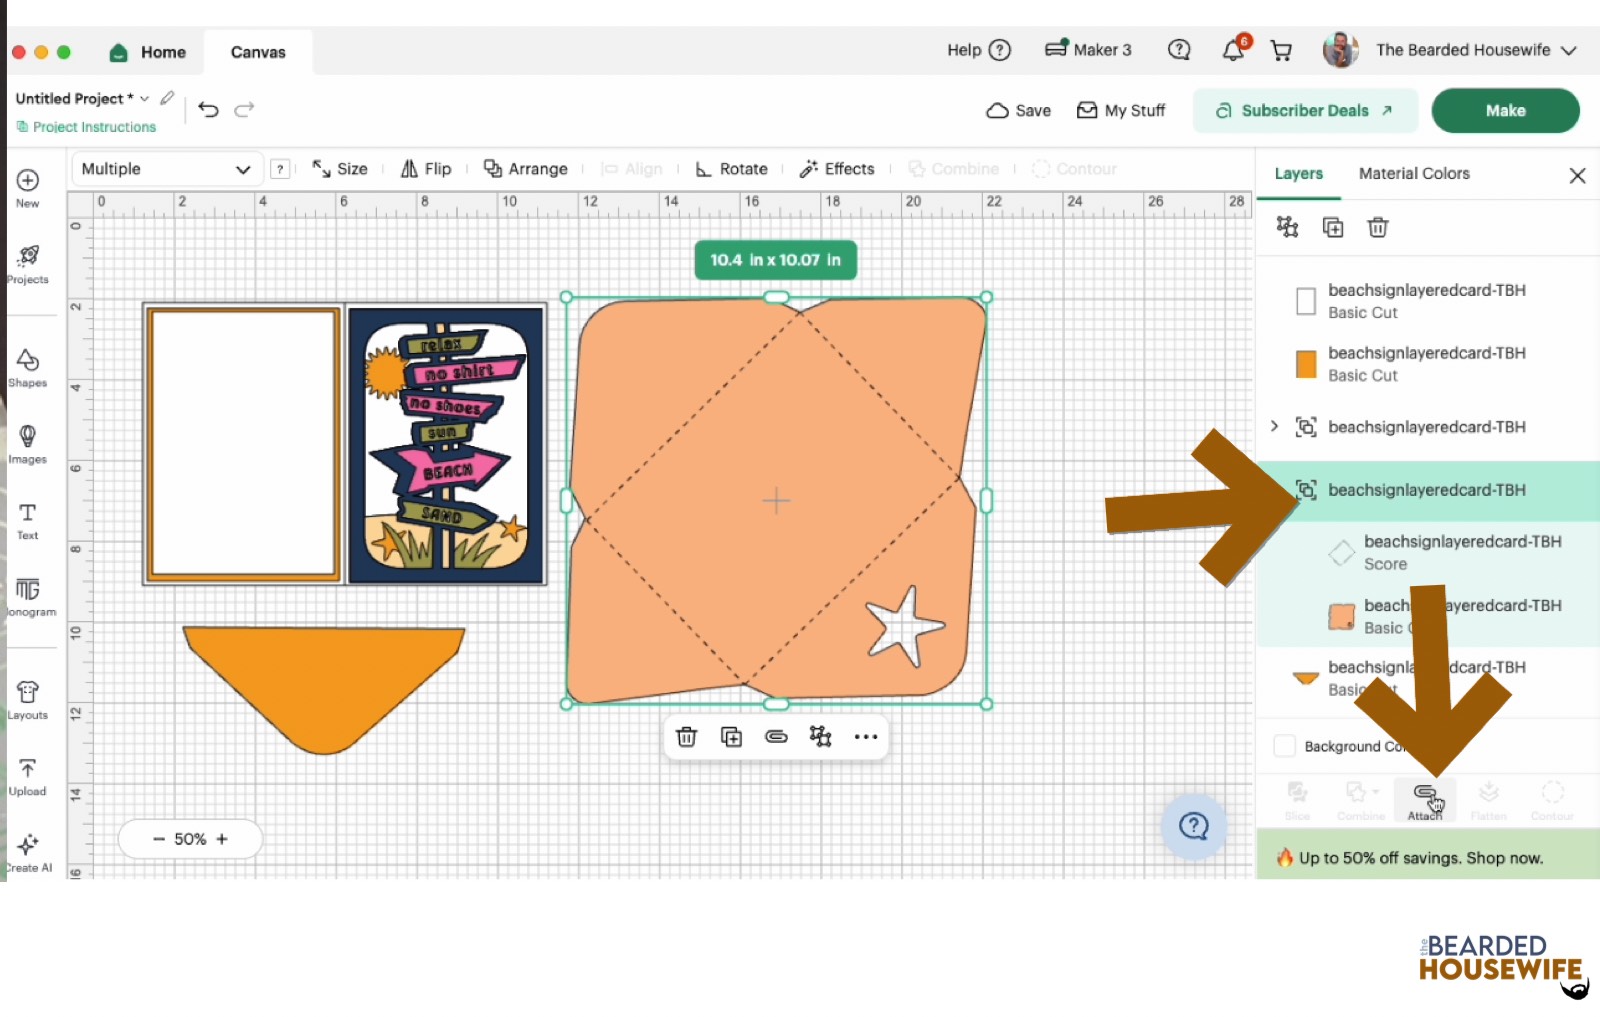
Task: Expand the collapsed beachsignlayeredcard-TBH group
Action: (1274, 426)
